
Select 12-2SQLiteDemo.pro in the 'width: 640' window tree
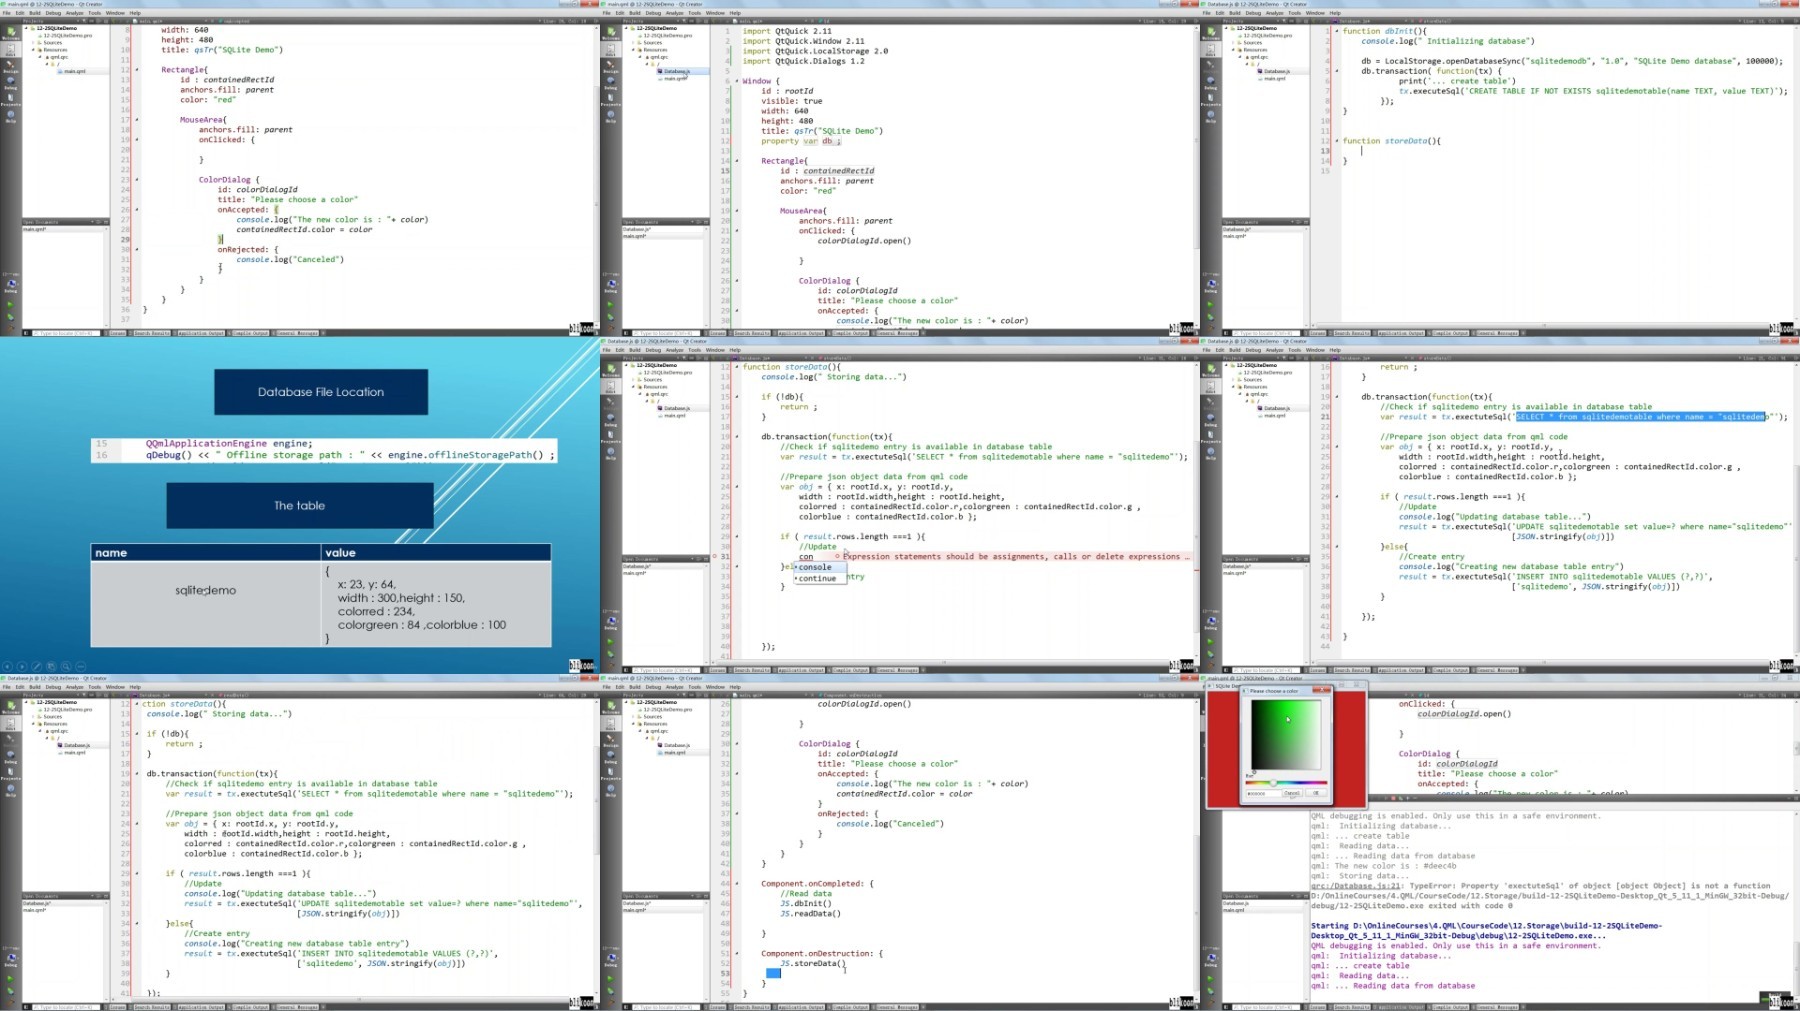coord(66,35)
